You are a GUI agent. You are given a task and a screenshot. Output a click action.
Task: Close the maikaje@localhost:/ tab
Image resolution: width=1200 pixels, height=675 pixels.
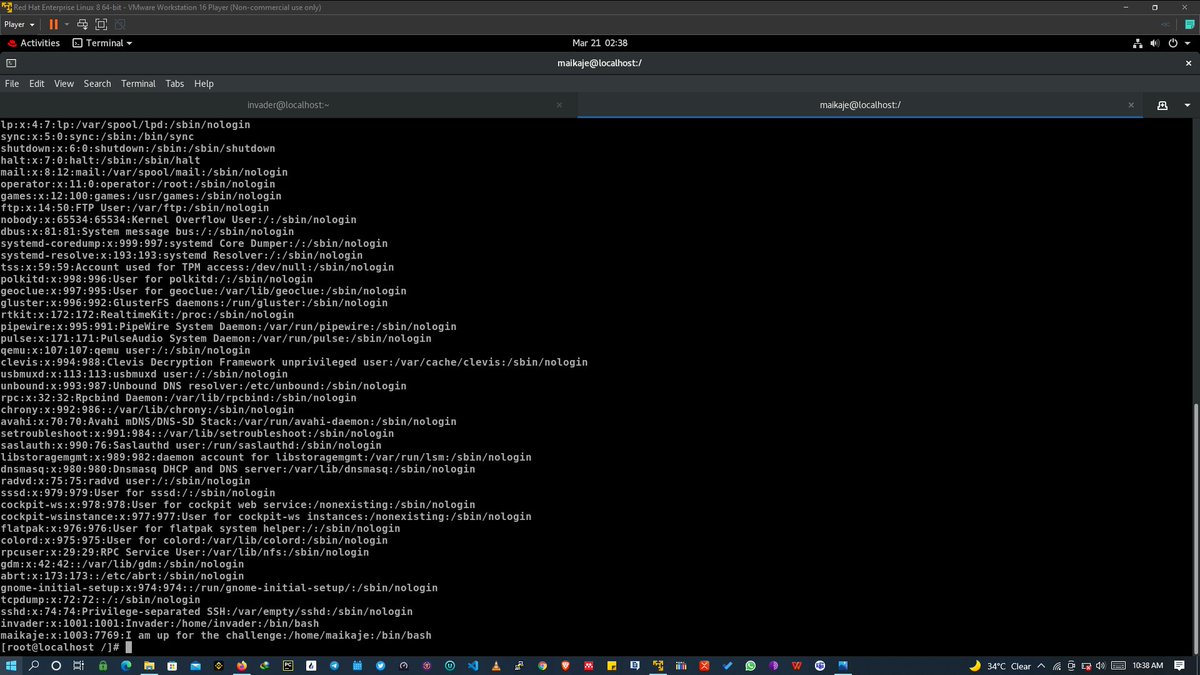(1131, 105)
